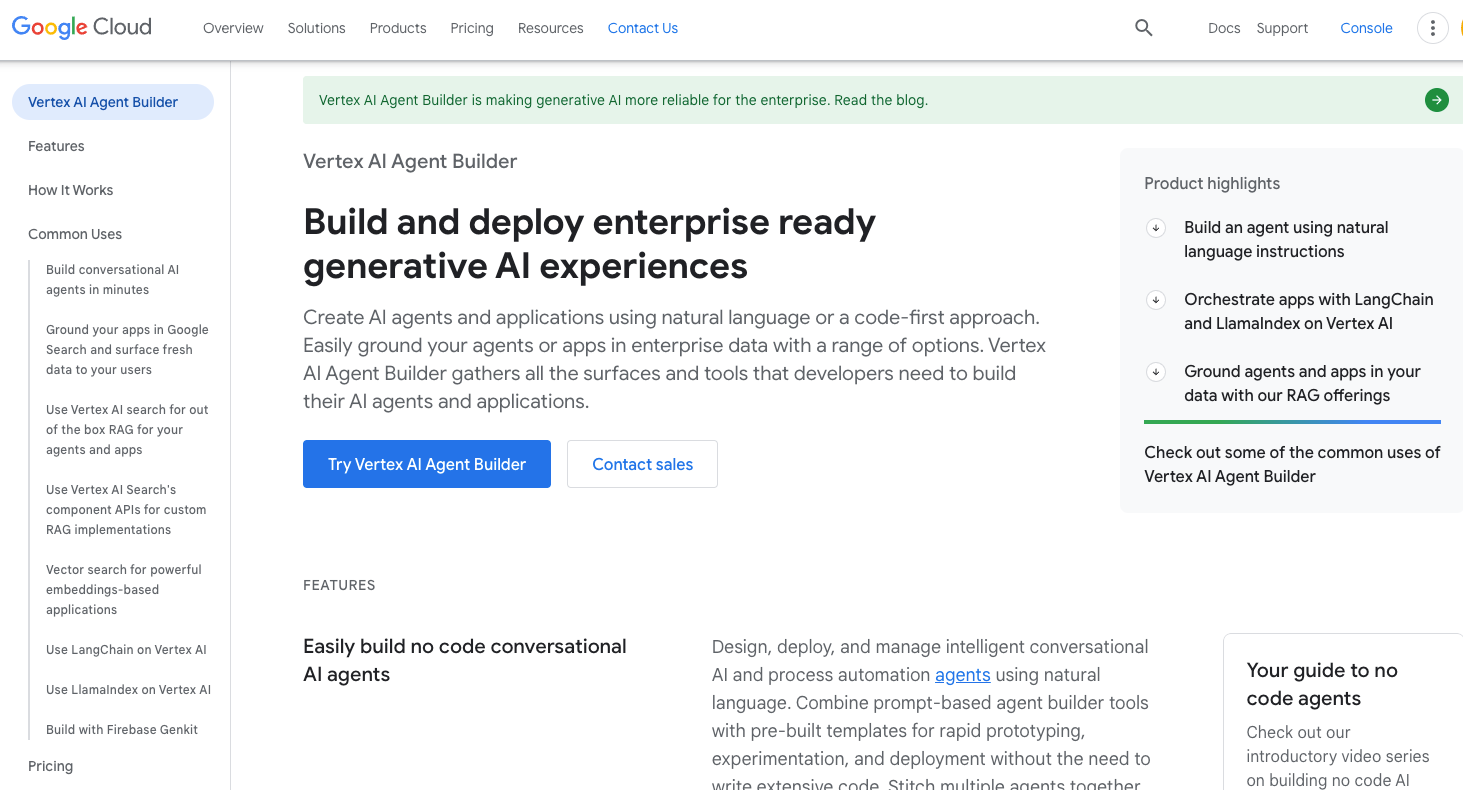Go to the Console
Screen dimensions: 1463x790
pyautogui.click(x=1366, y=28)
